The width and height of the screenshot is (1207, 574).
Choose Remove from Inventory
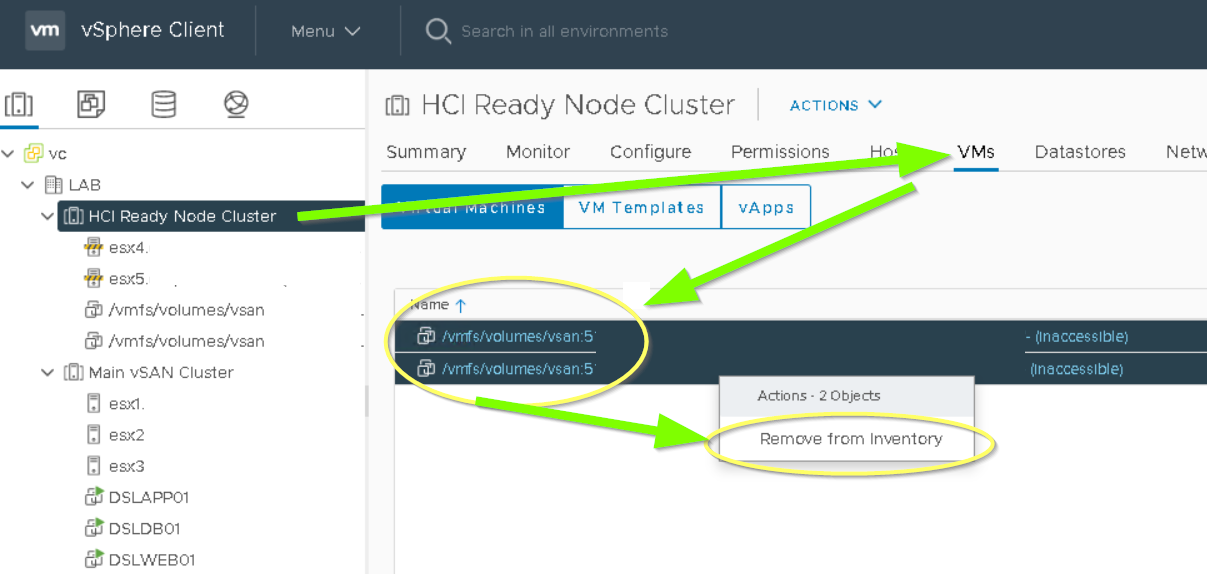click(x=851, y=439)
